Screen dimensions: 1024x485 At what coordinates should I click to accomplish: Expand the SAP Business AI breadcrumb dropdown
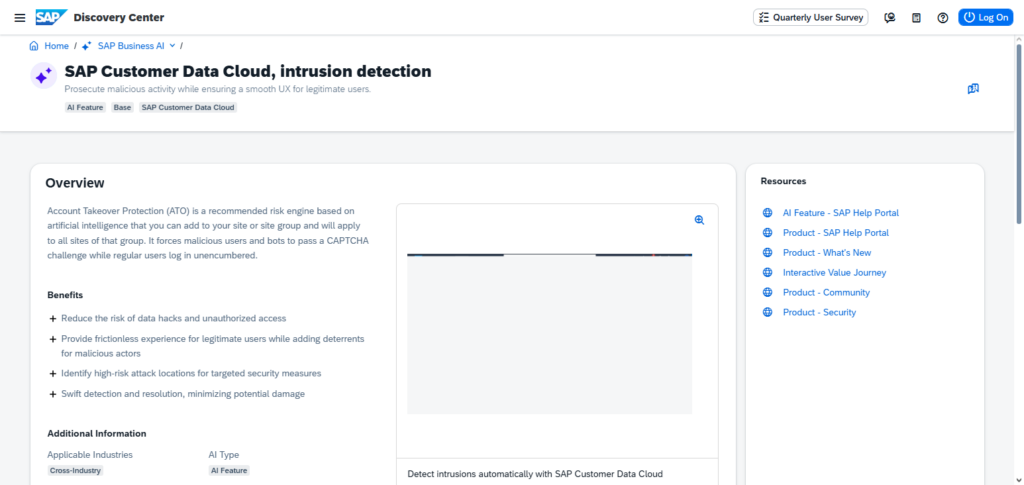pyautogui.click(x=172, y=46)
